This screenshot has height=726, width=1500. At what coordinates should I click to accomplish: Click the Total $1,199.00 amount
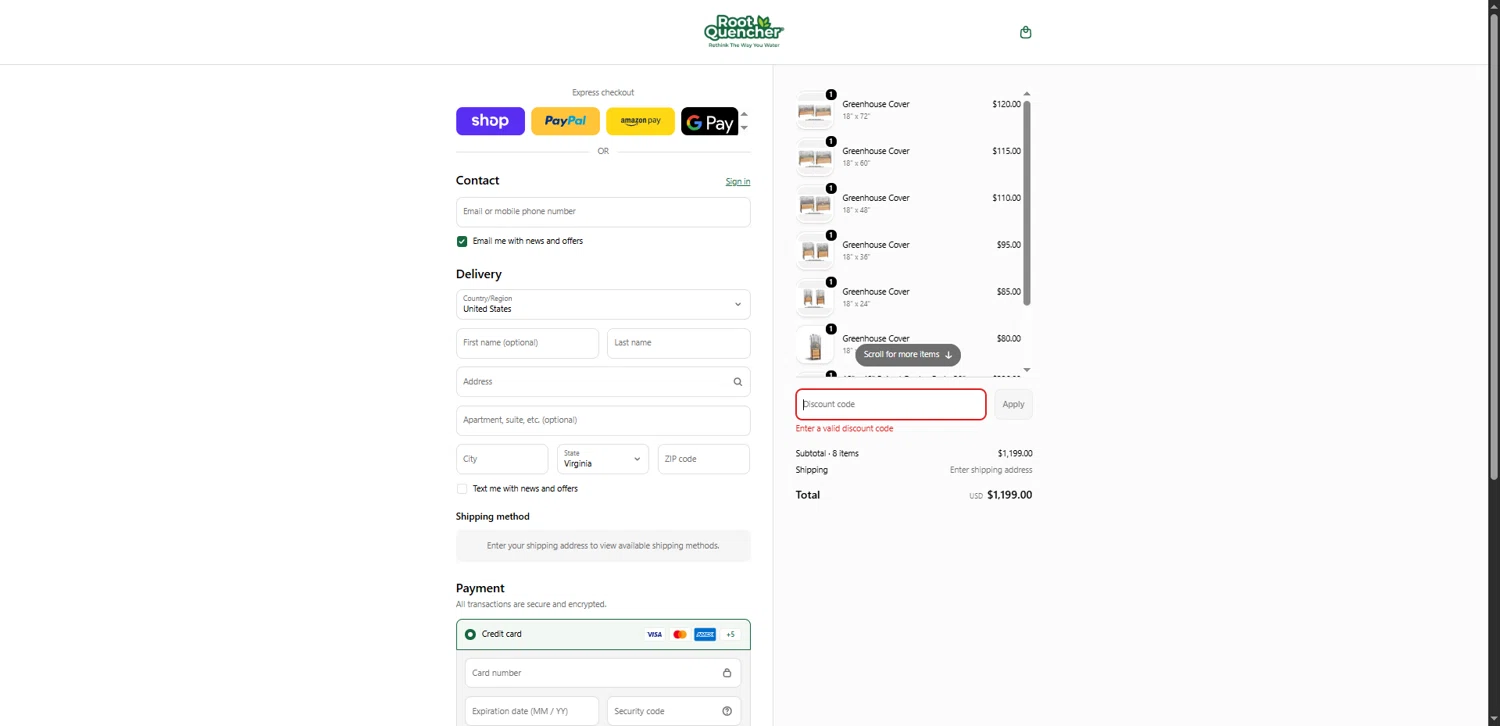pos(1009,495)
